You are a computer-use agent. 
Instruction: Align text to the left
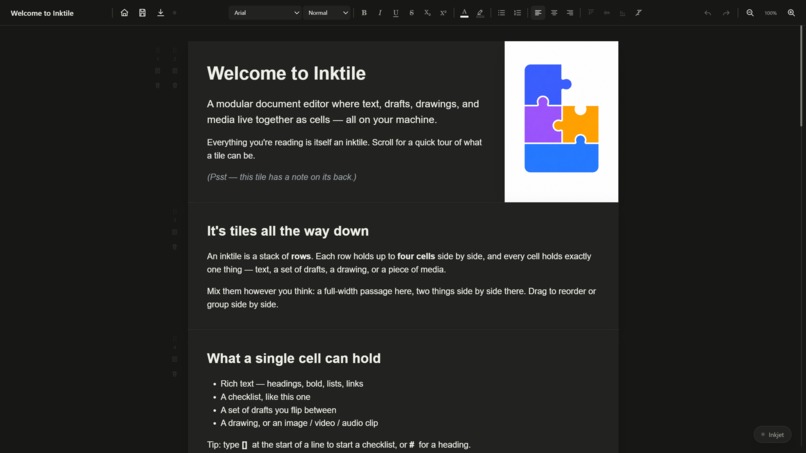click(x=538, y=13)
